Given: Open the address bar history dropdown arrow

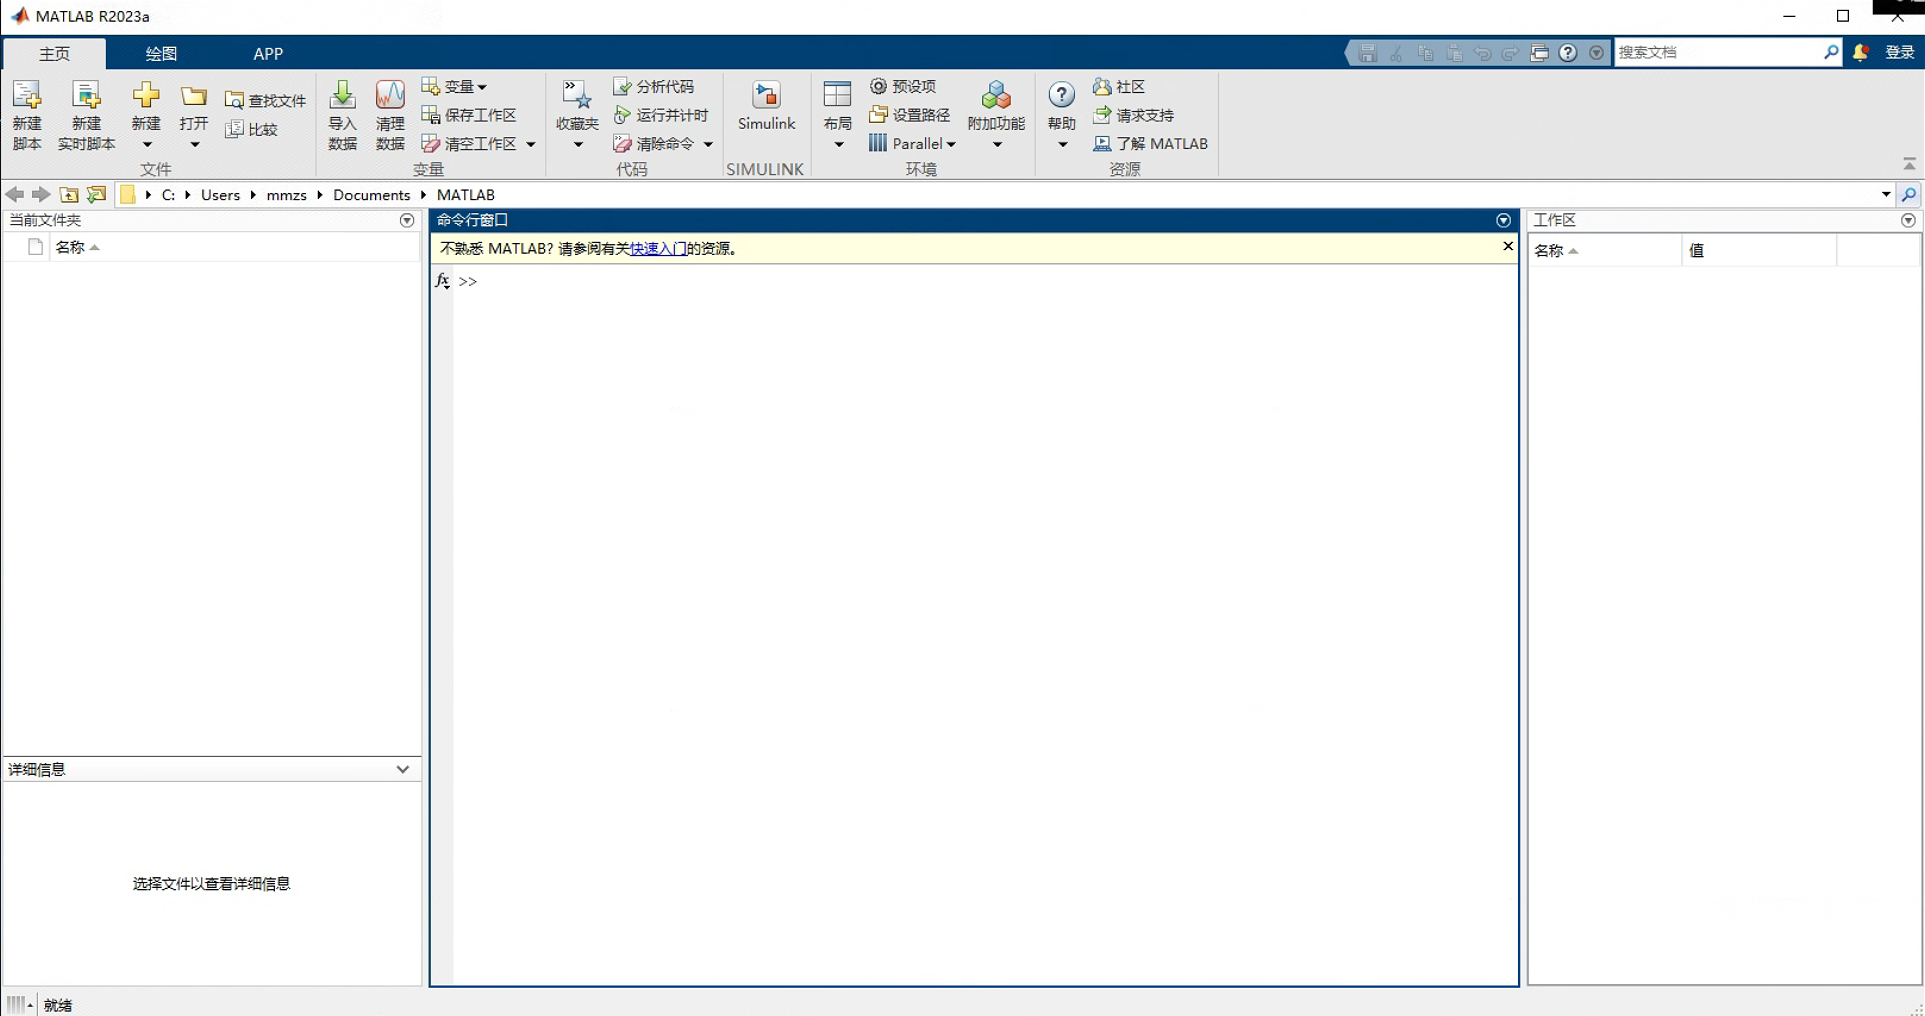Looking at the screenshot, I should [1886, 195].
